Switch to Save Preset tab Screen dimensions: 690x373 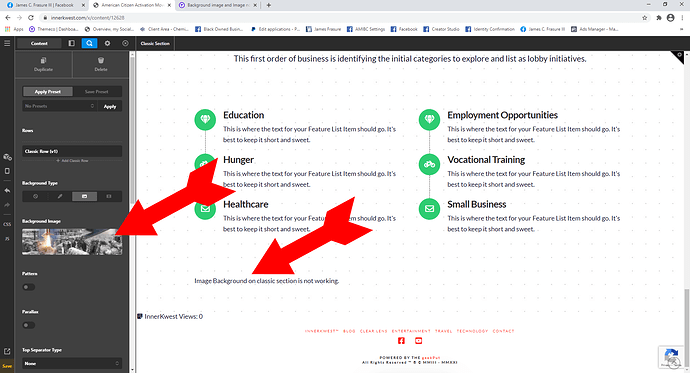96,91
